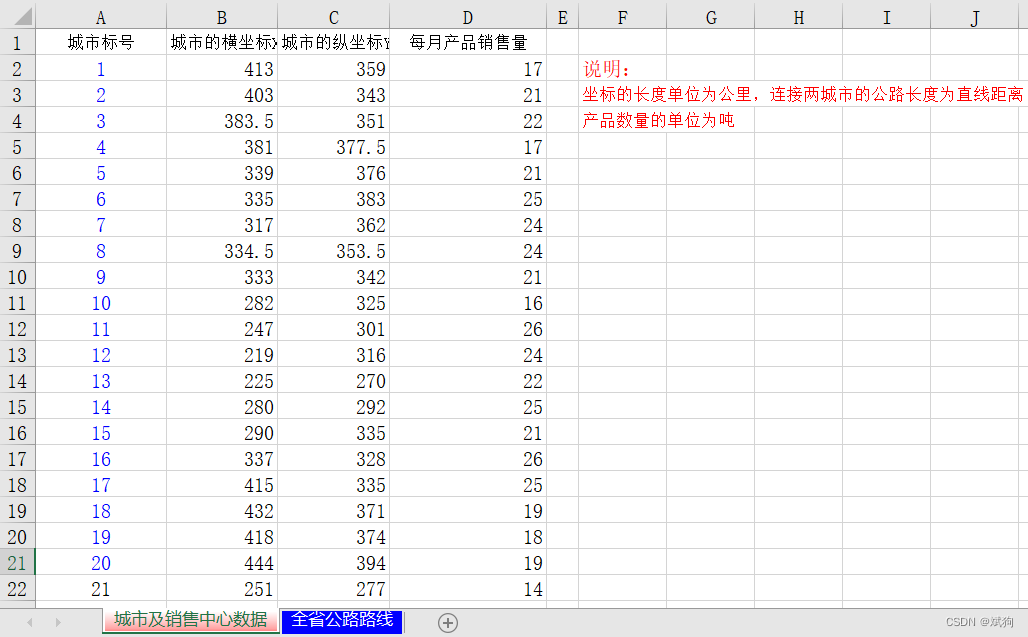Click the 城市的纵坐标 header cell
The width and height of the screenshot is (1028, 637).
334,43
